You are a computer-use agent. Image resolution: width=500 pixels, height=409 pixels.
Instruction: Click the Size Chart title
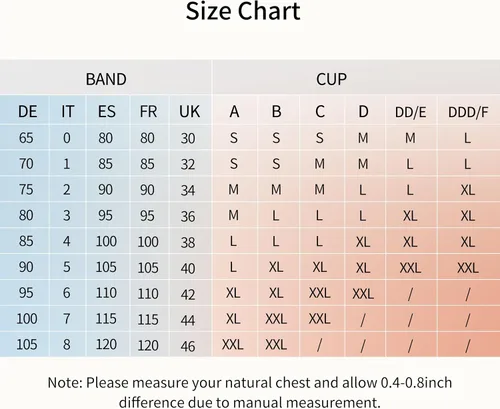click(243, 11)
